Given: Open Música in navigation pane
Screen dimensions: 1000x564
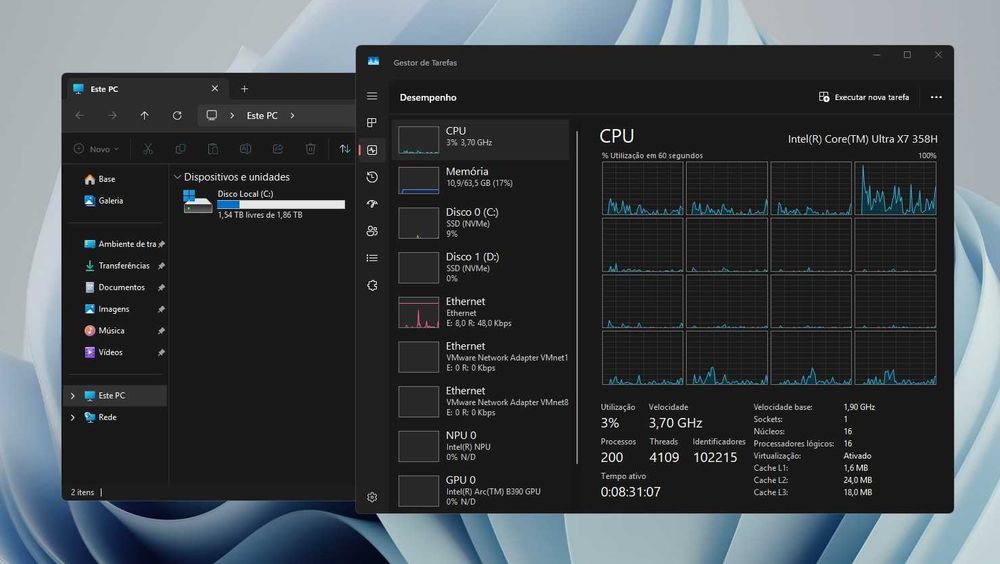Looking at the screenshot, I should [x=105, y=330].
